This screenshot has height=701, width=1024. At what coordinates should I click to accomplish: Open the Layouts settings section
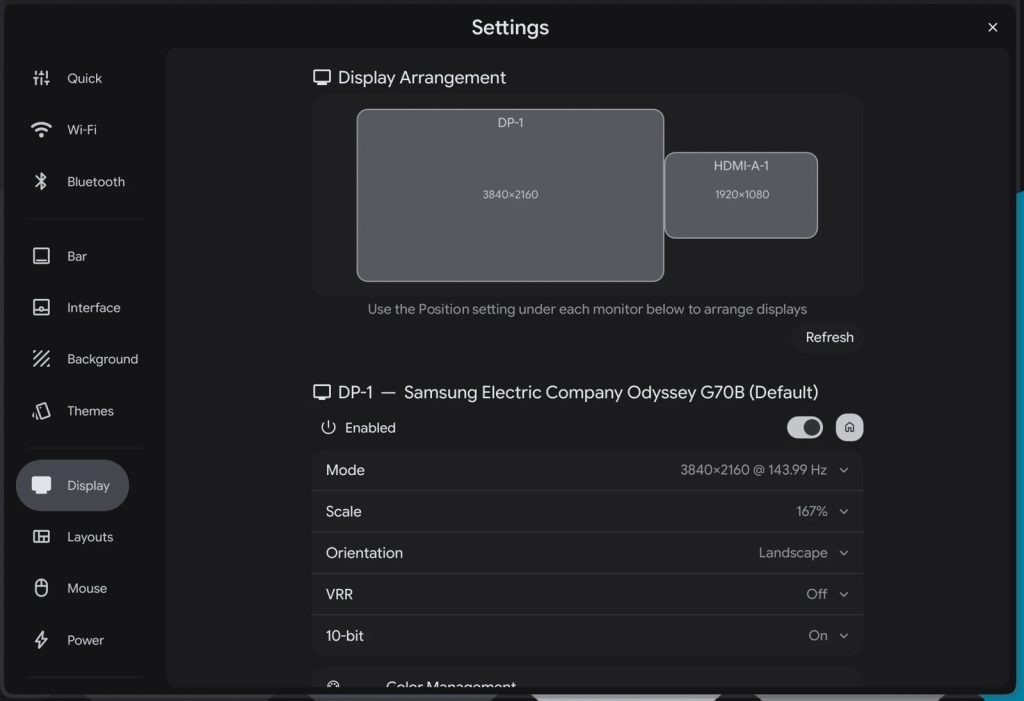tap(90, 537)
